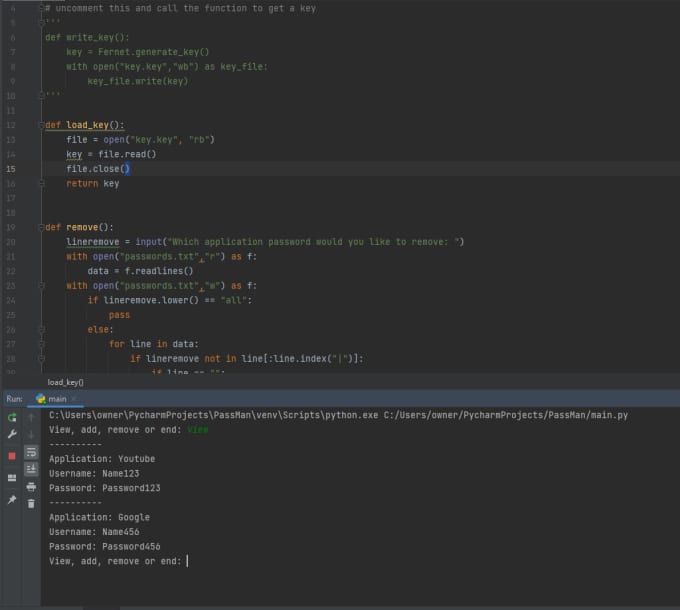The width and height of the screenshot is (680, 610).
Task: Click the Python icon on main tab
Action: (x=41, y=399)
